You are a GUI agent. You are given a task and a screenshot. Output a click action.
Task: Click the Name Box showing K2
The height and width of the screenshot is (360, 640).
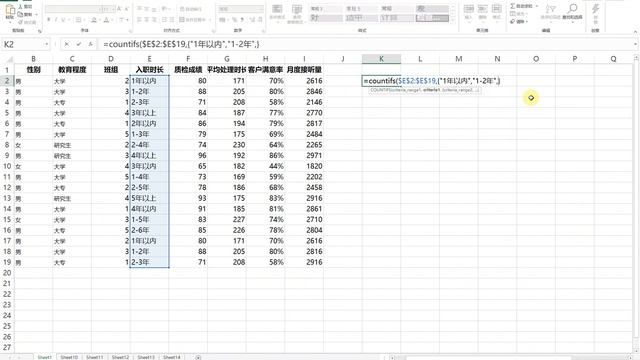(x=23, y=44)
